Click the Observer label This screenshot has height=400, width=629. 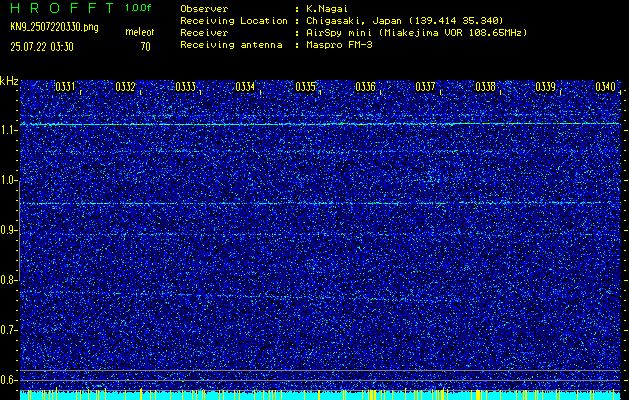click(204, 8)
